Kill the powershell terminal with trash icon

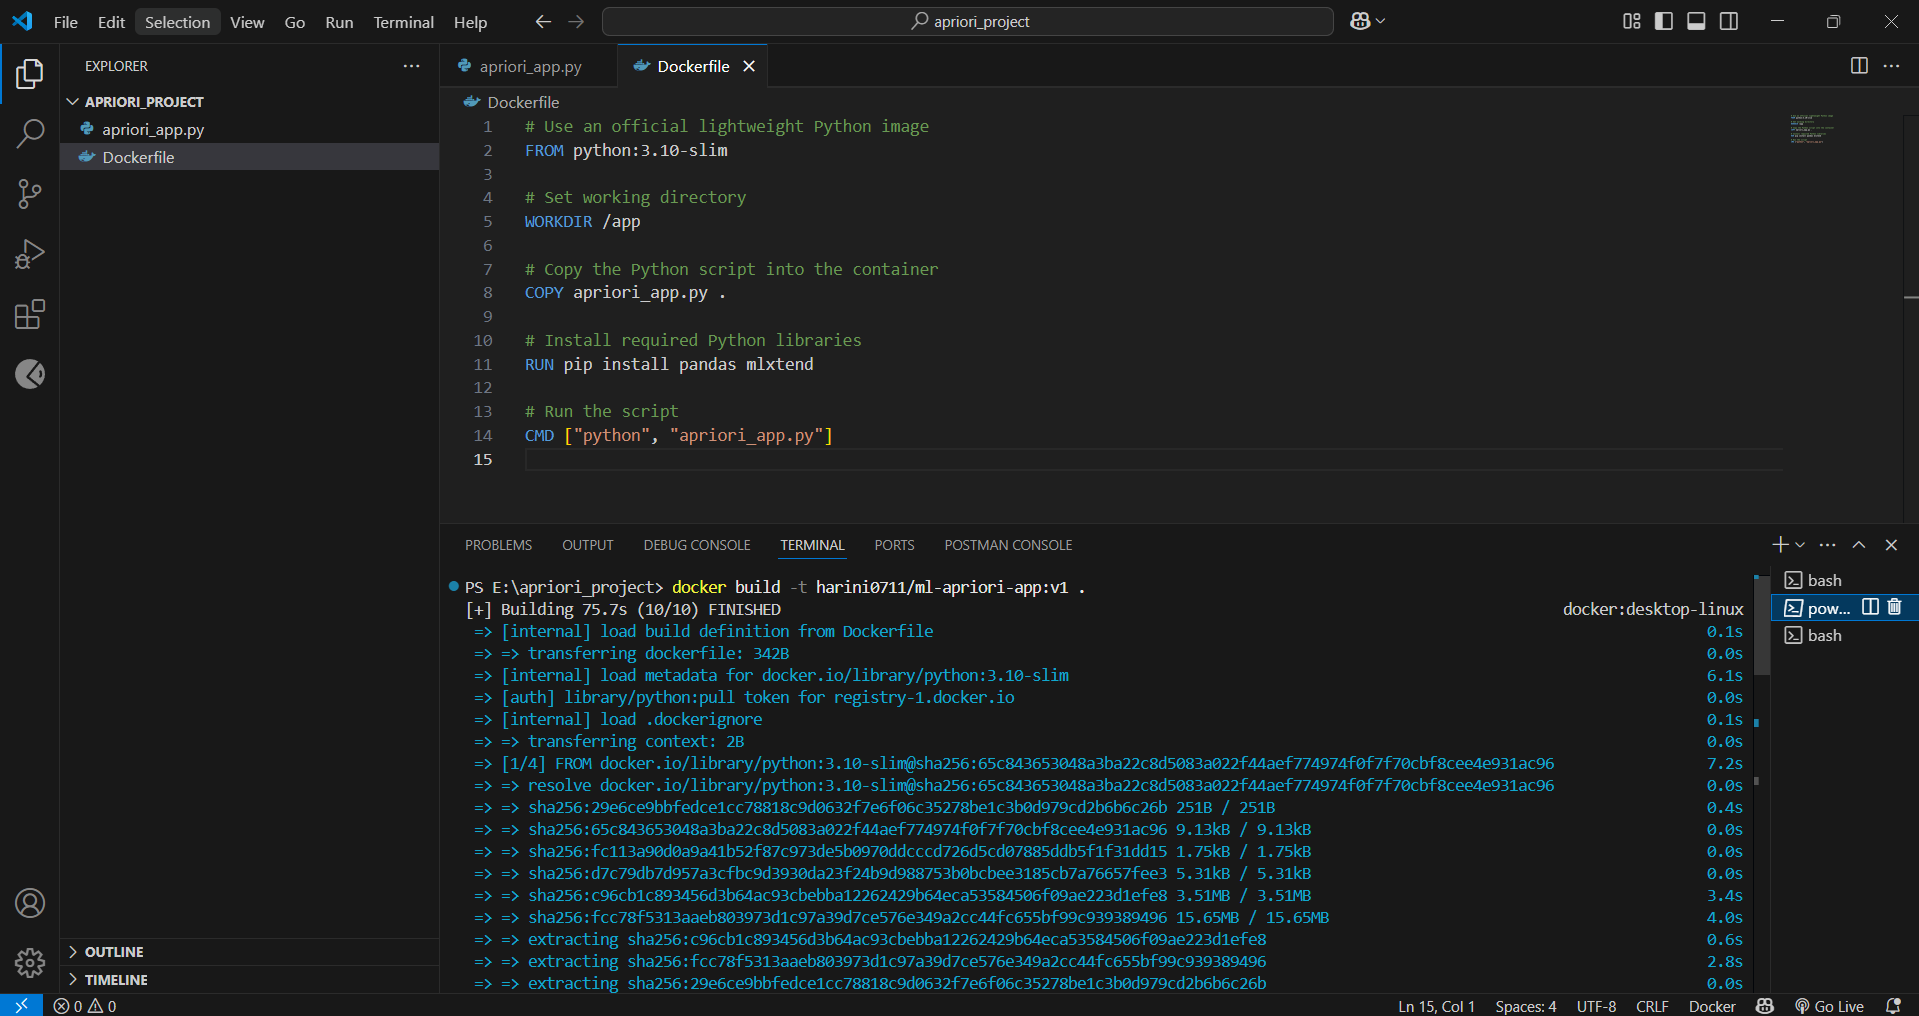(1894, 607)
